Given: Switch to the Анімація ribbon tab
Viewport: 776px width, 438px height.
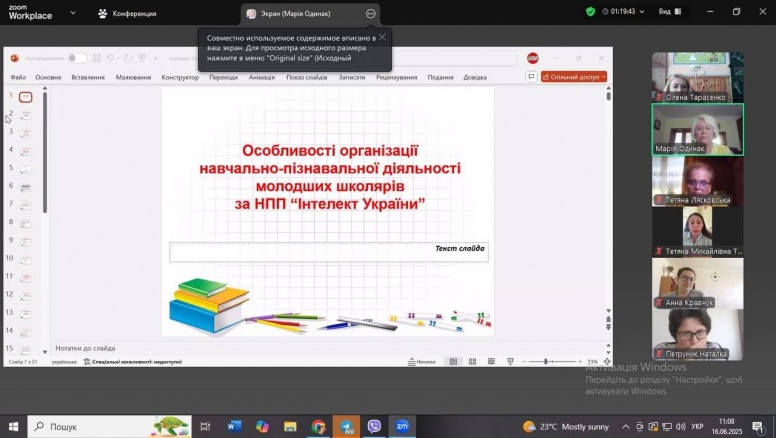Looking at the screenshot, I should pos(262,77).
